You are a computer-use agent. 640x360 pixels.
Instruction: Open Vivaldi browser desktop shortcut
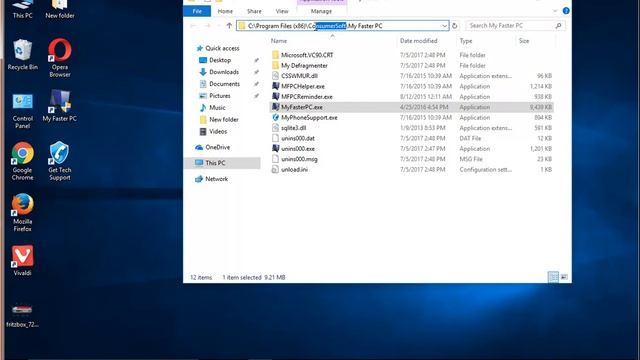pyautogui.click(x=22, y=260)
